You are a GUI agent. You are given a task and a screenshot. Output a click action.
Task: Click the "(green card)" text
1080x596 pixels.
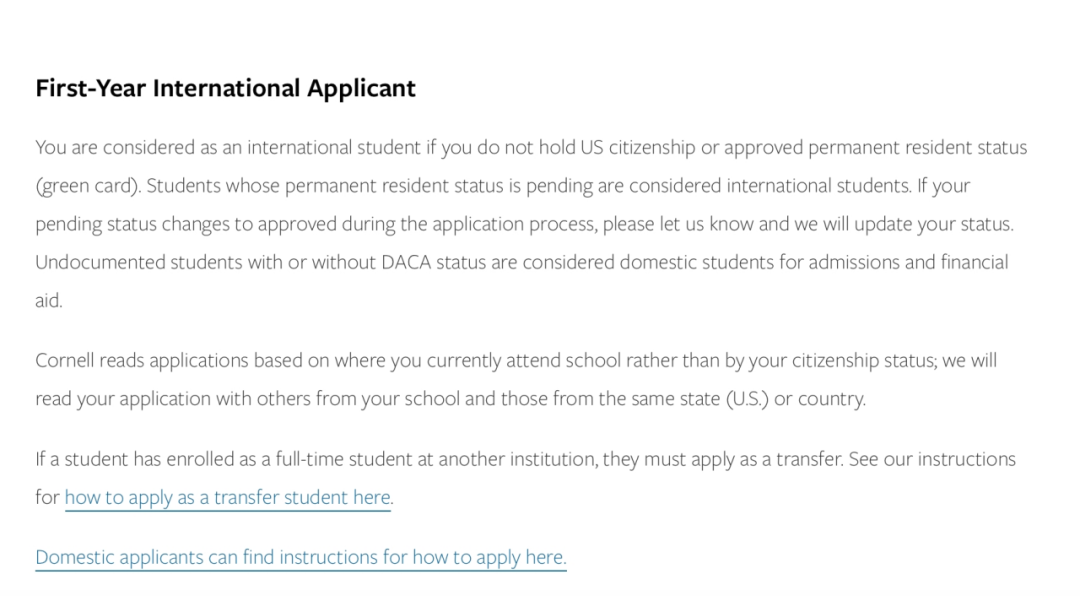[x=87, y=186]
